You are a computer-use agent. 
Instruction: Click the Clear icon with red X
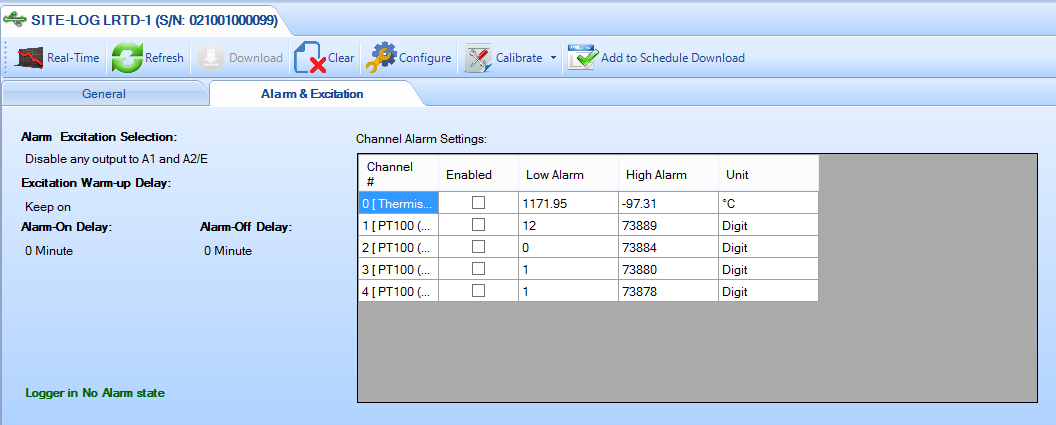(309, 58)
